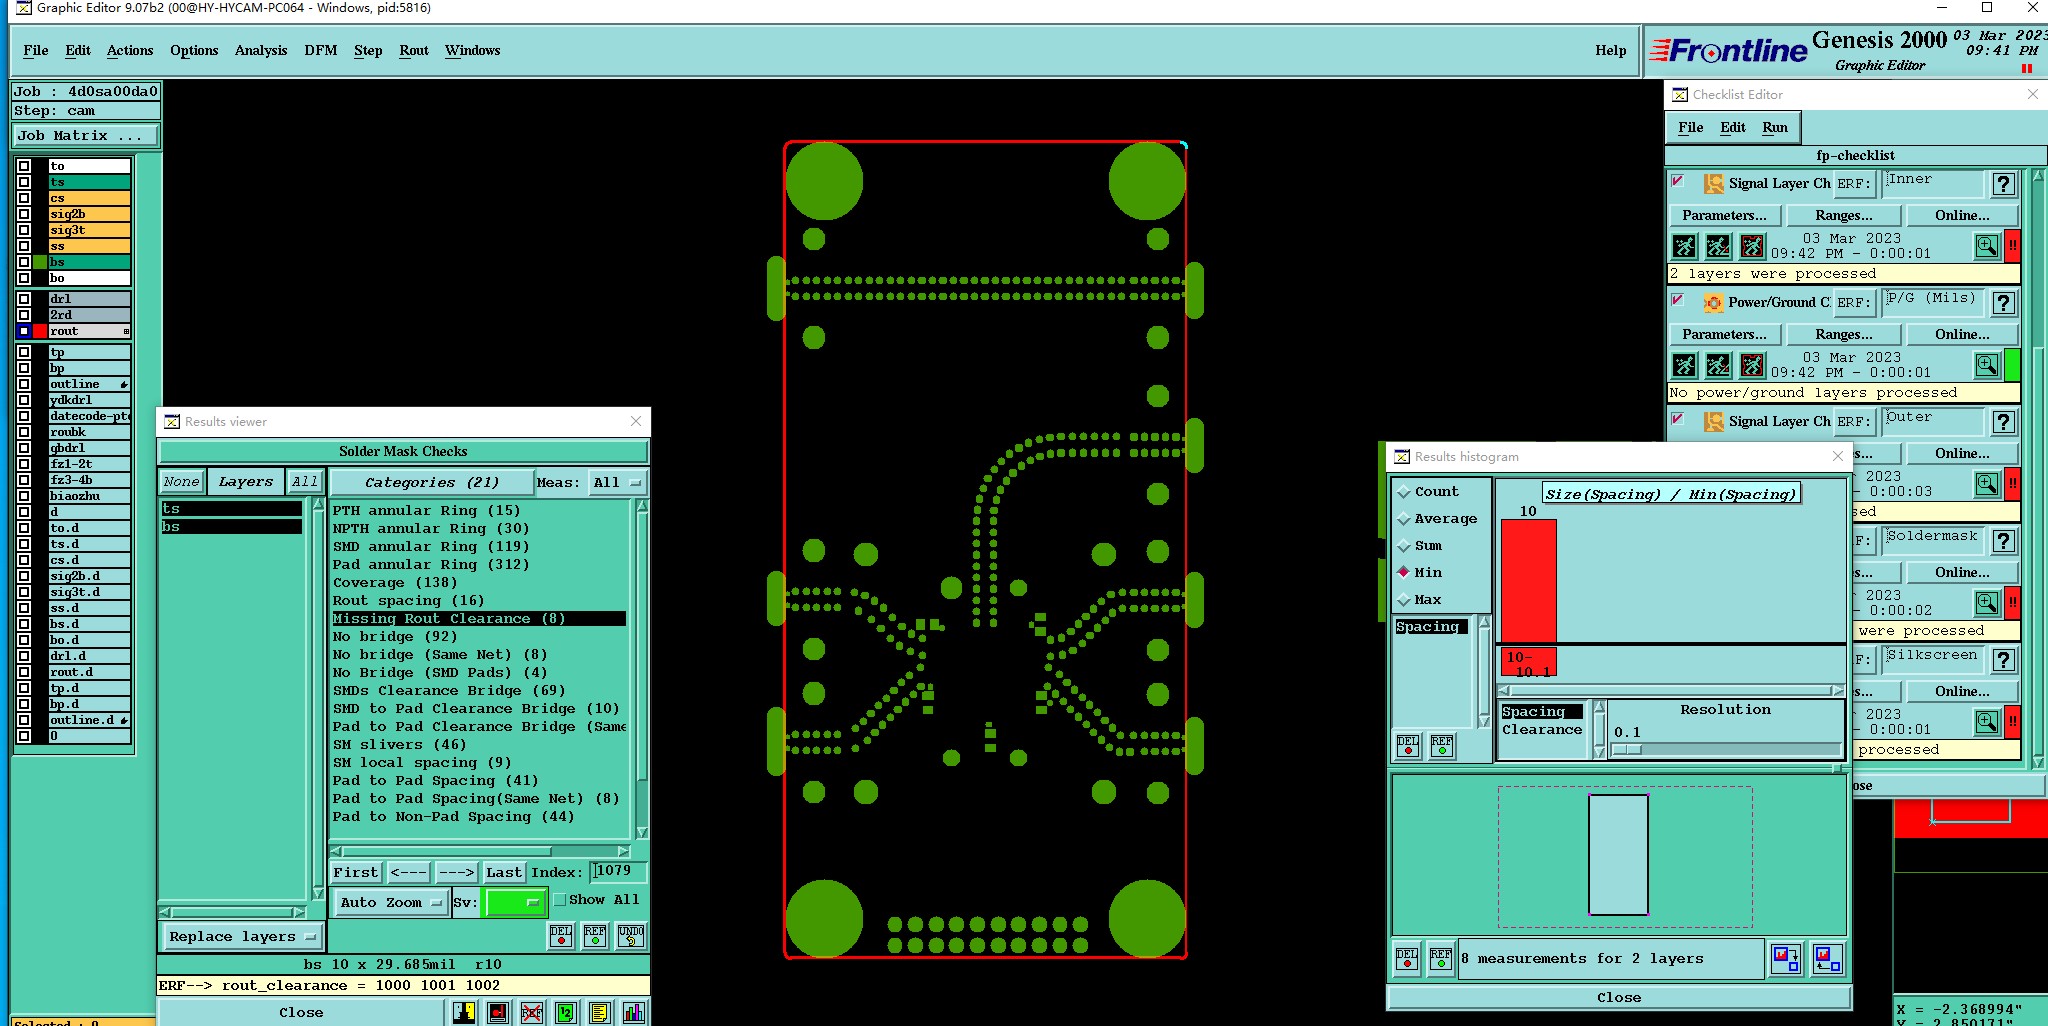This screenshot has height=1026, width=2048.
Task: Click the second transfer icon at histogram bottom right
Action: click(x=1826, y=959)
